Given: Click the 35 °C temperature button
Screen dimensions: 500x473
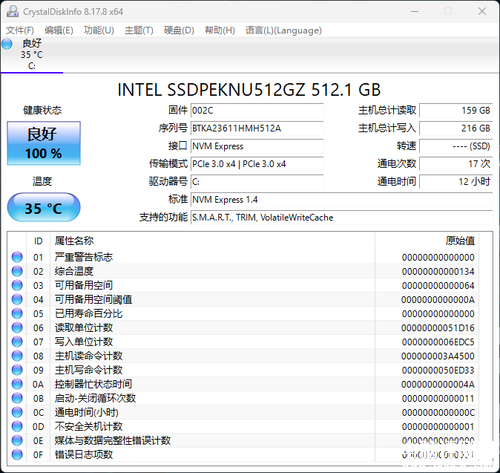Looking at the screenshot, I should (x=44, y=207).
